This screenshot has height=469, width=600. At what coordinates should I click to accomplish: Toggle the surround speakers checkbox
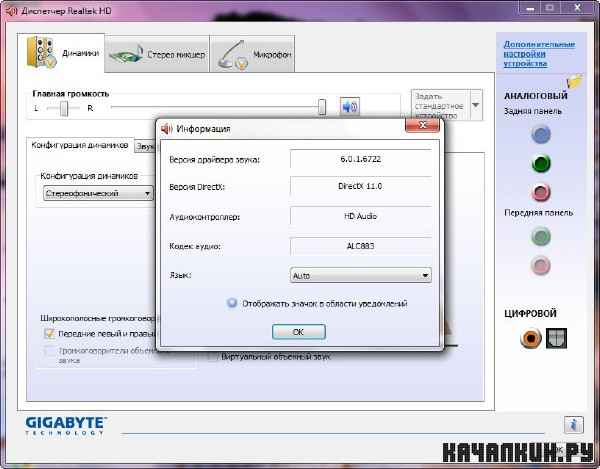tap(49, 350)
